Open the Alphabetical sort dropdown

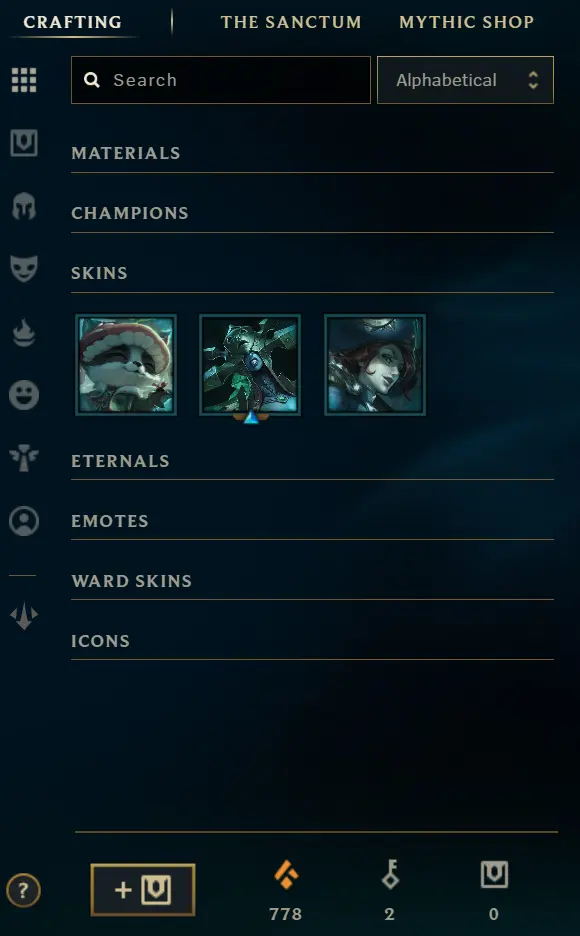(x=465, y=80)
